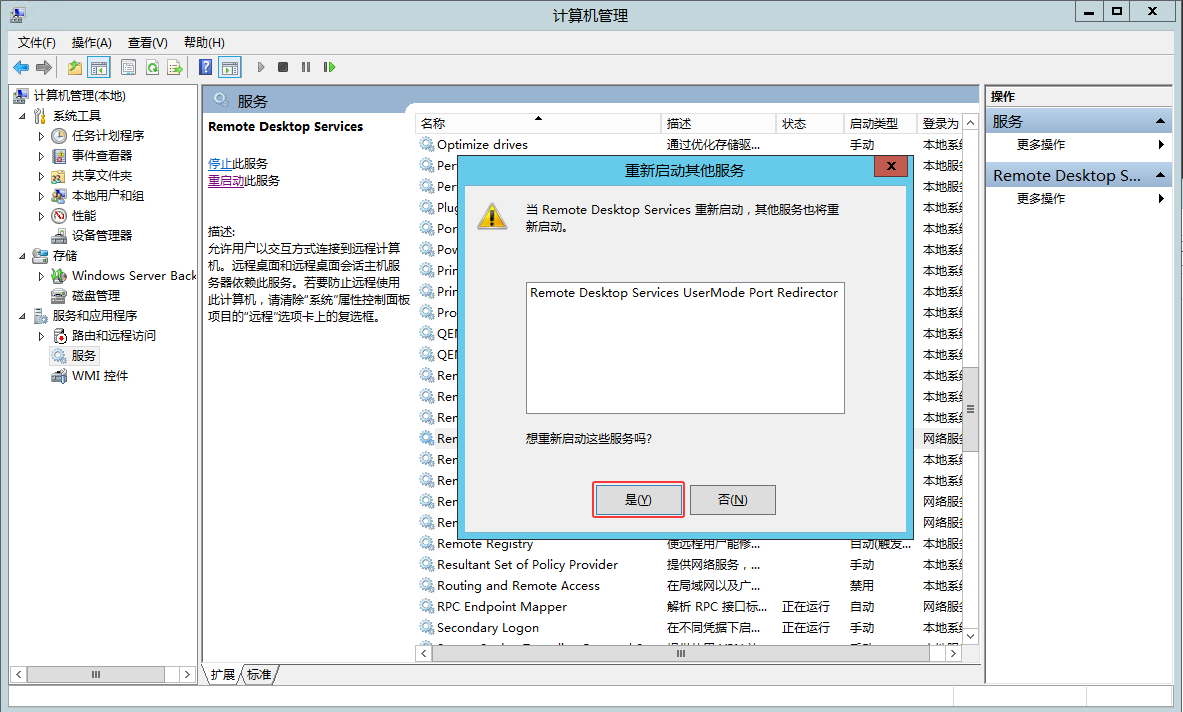
Task: Click the Back arrow toolbar icon
Action: (21, 67)
